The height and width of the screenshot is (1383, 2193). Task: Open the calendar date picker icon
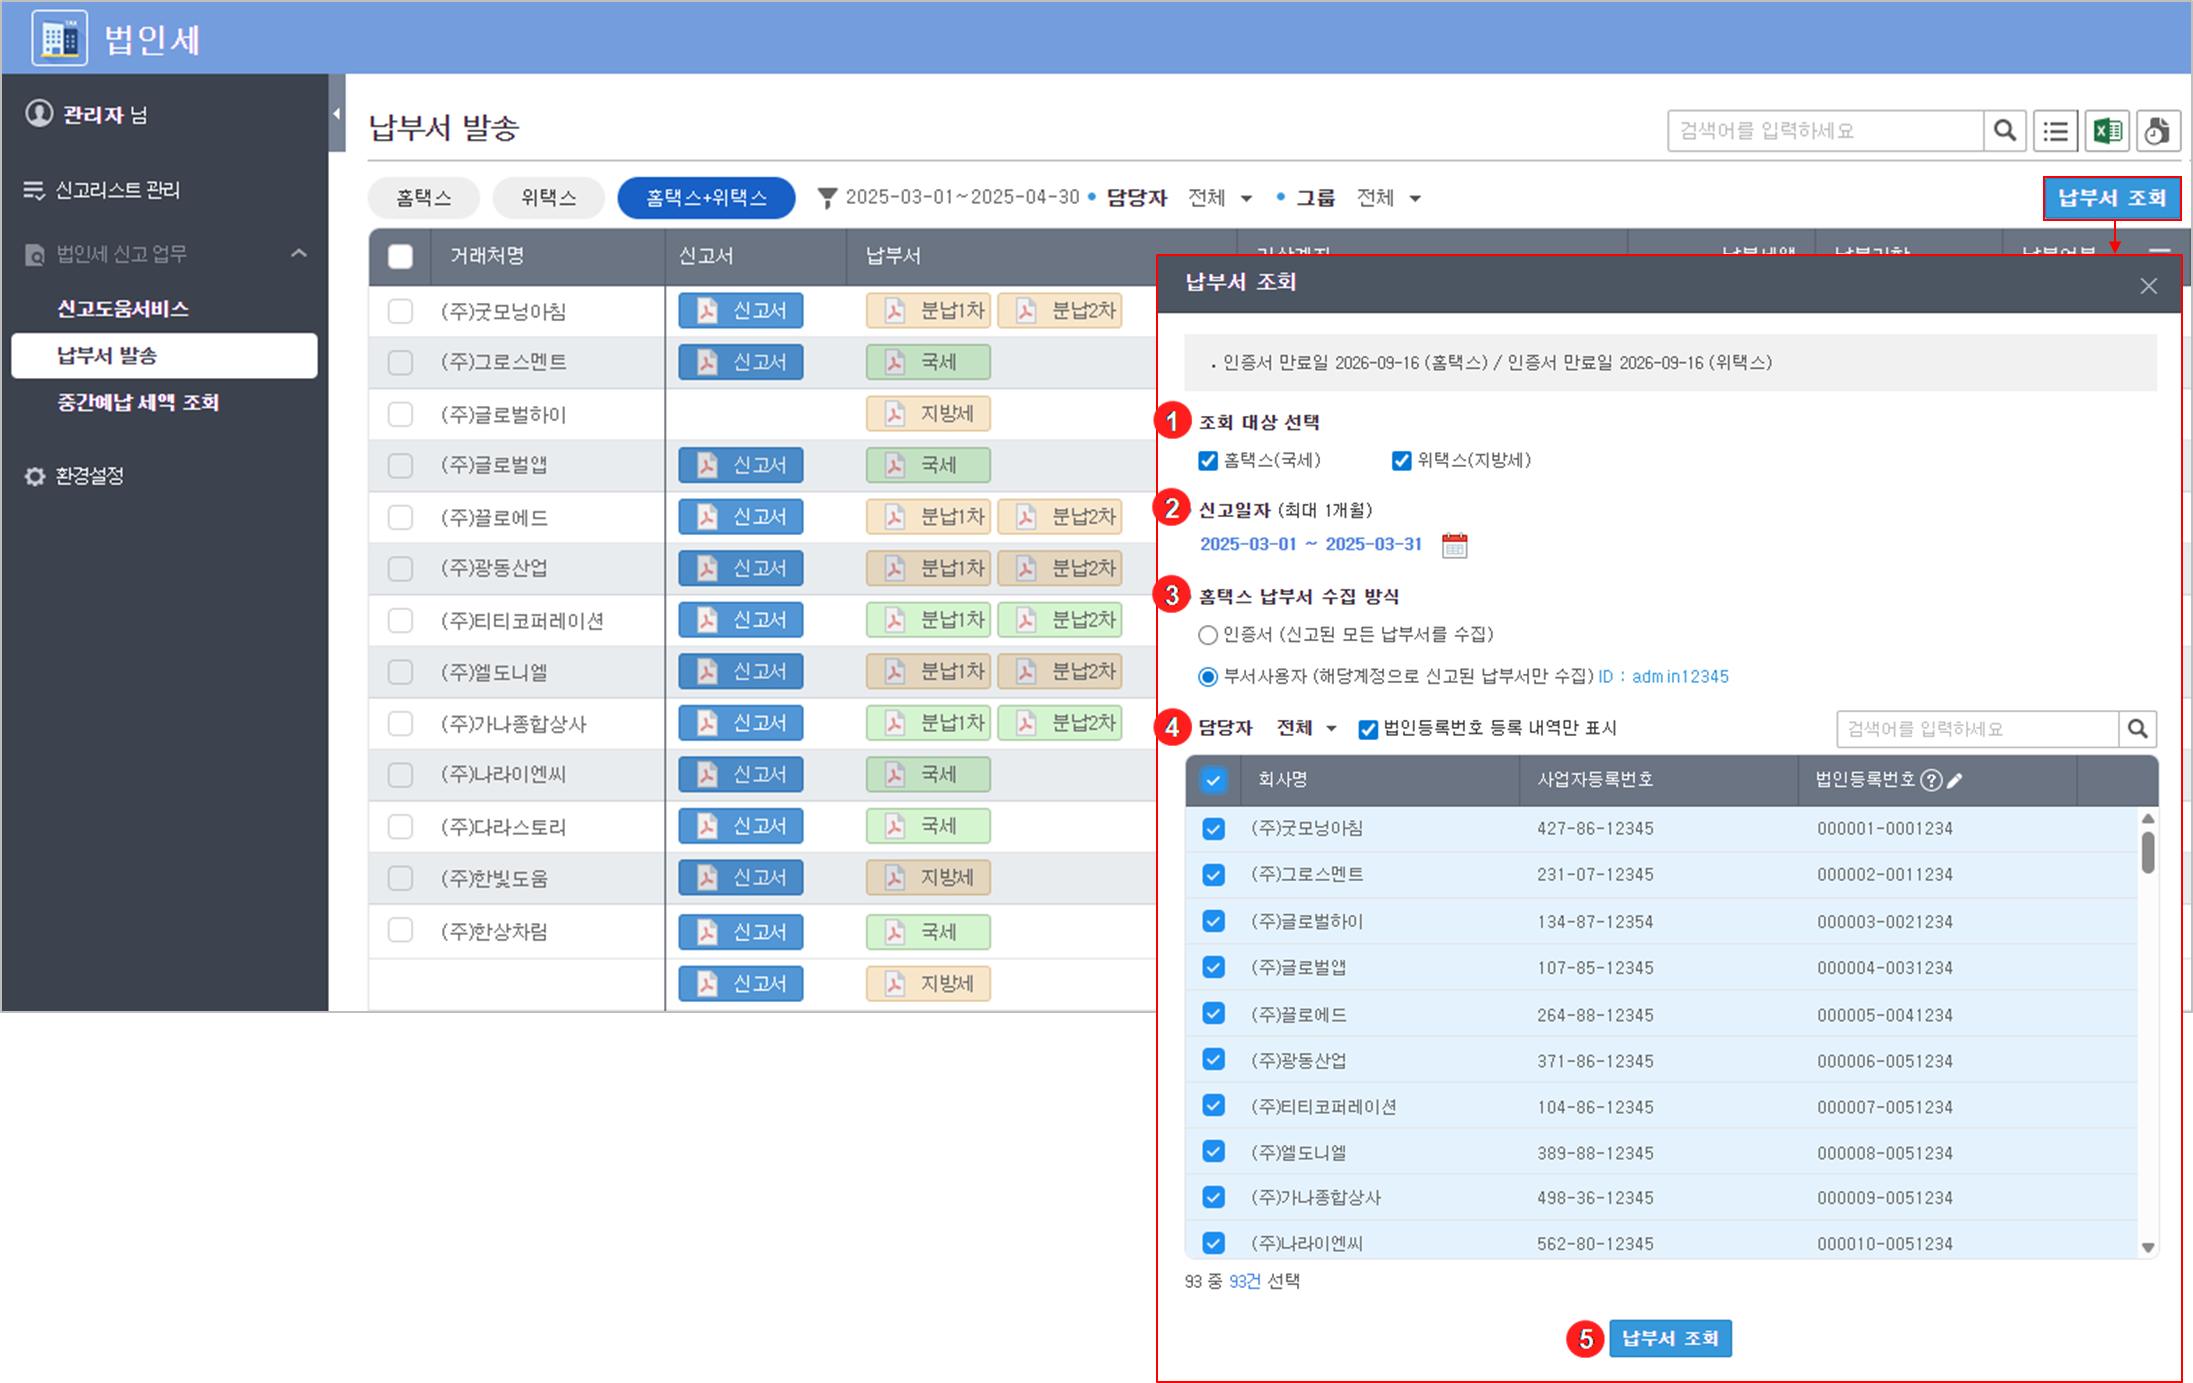pos(1454,545)
